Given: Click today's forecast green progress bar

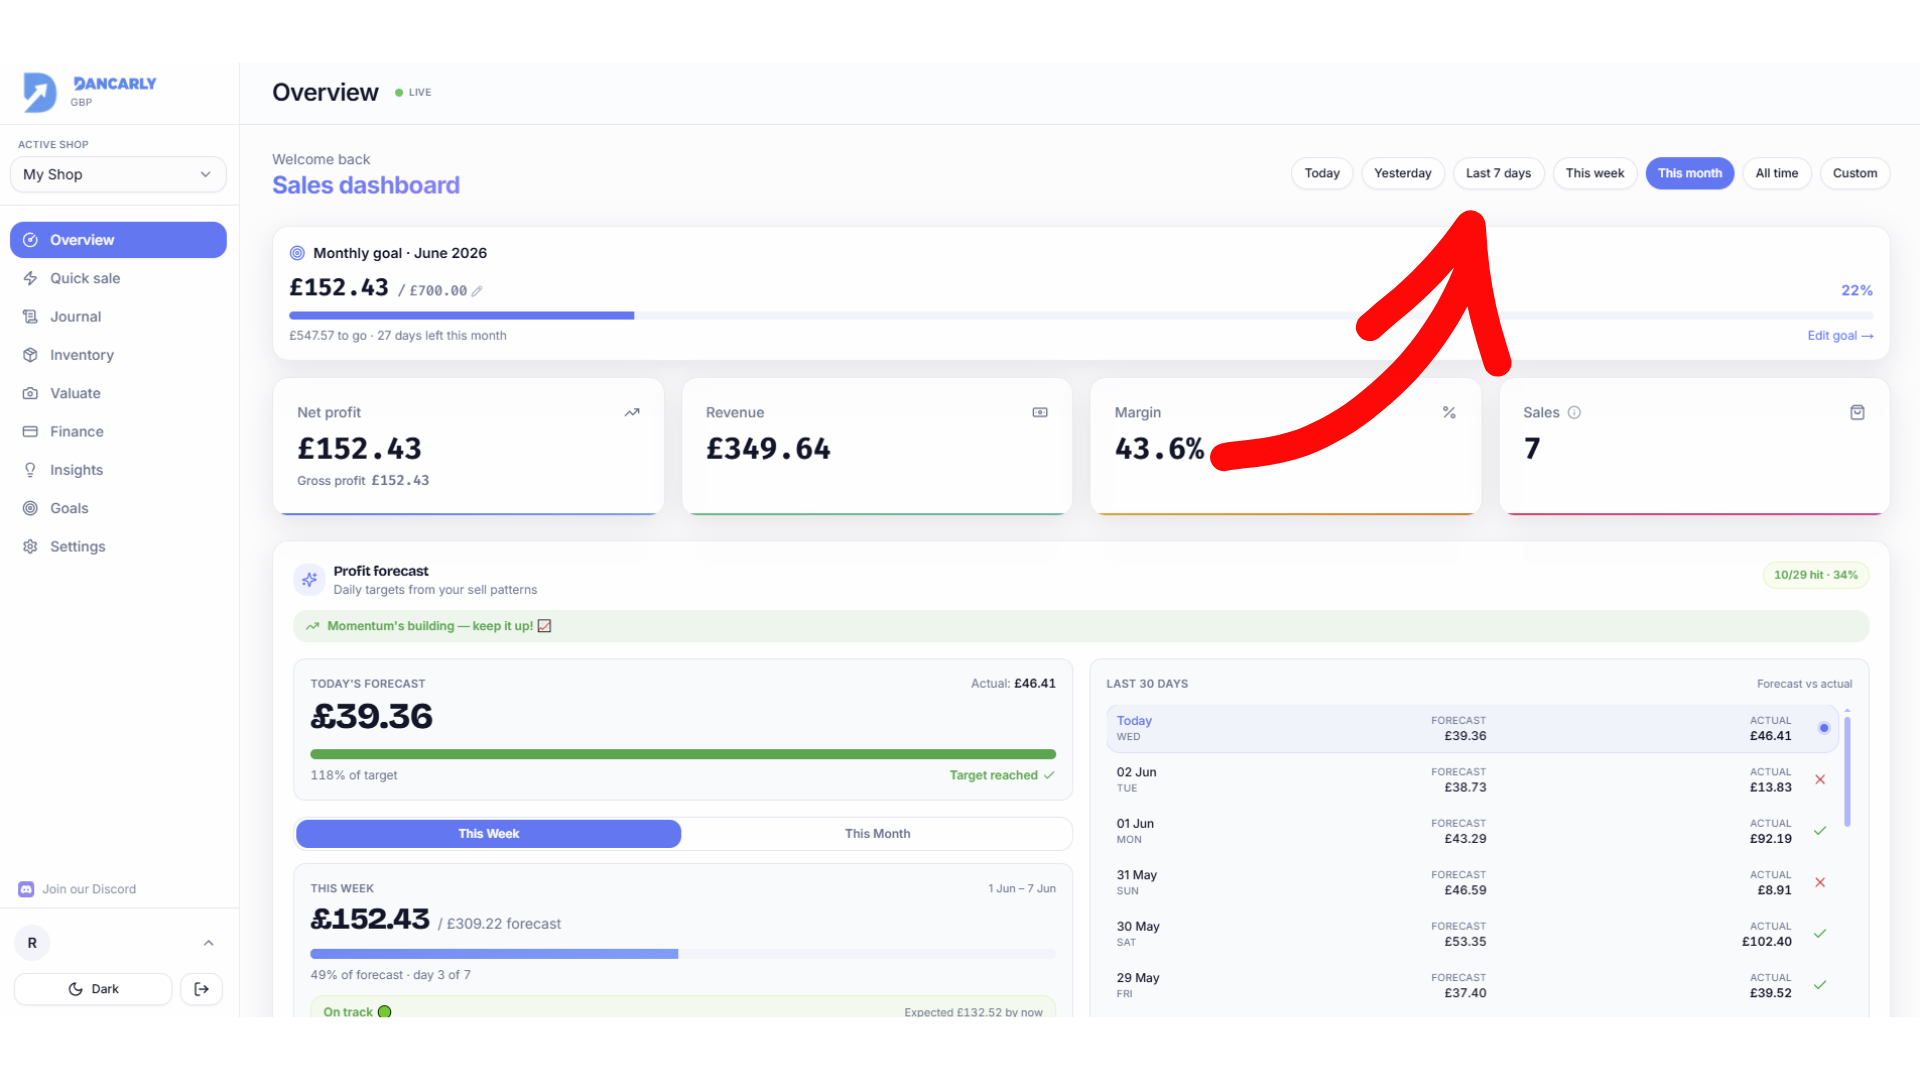Looking at the screenshot, I should tap(683, 754).
